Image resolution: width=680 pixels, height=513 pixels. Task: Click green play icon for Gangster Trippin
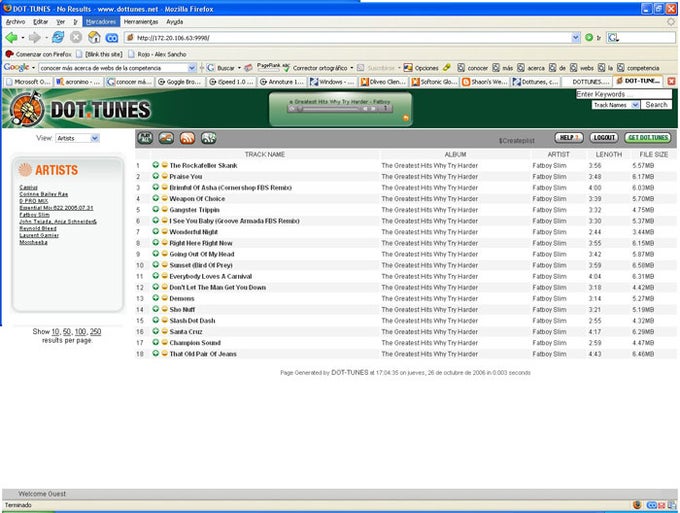pyautogui.click(x=155, y=209)
